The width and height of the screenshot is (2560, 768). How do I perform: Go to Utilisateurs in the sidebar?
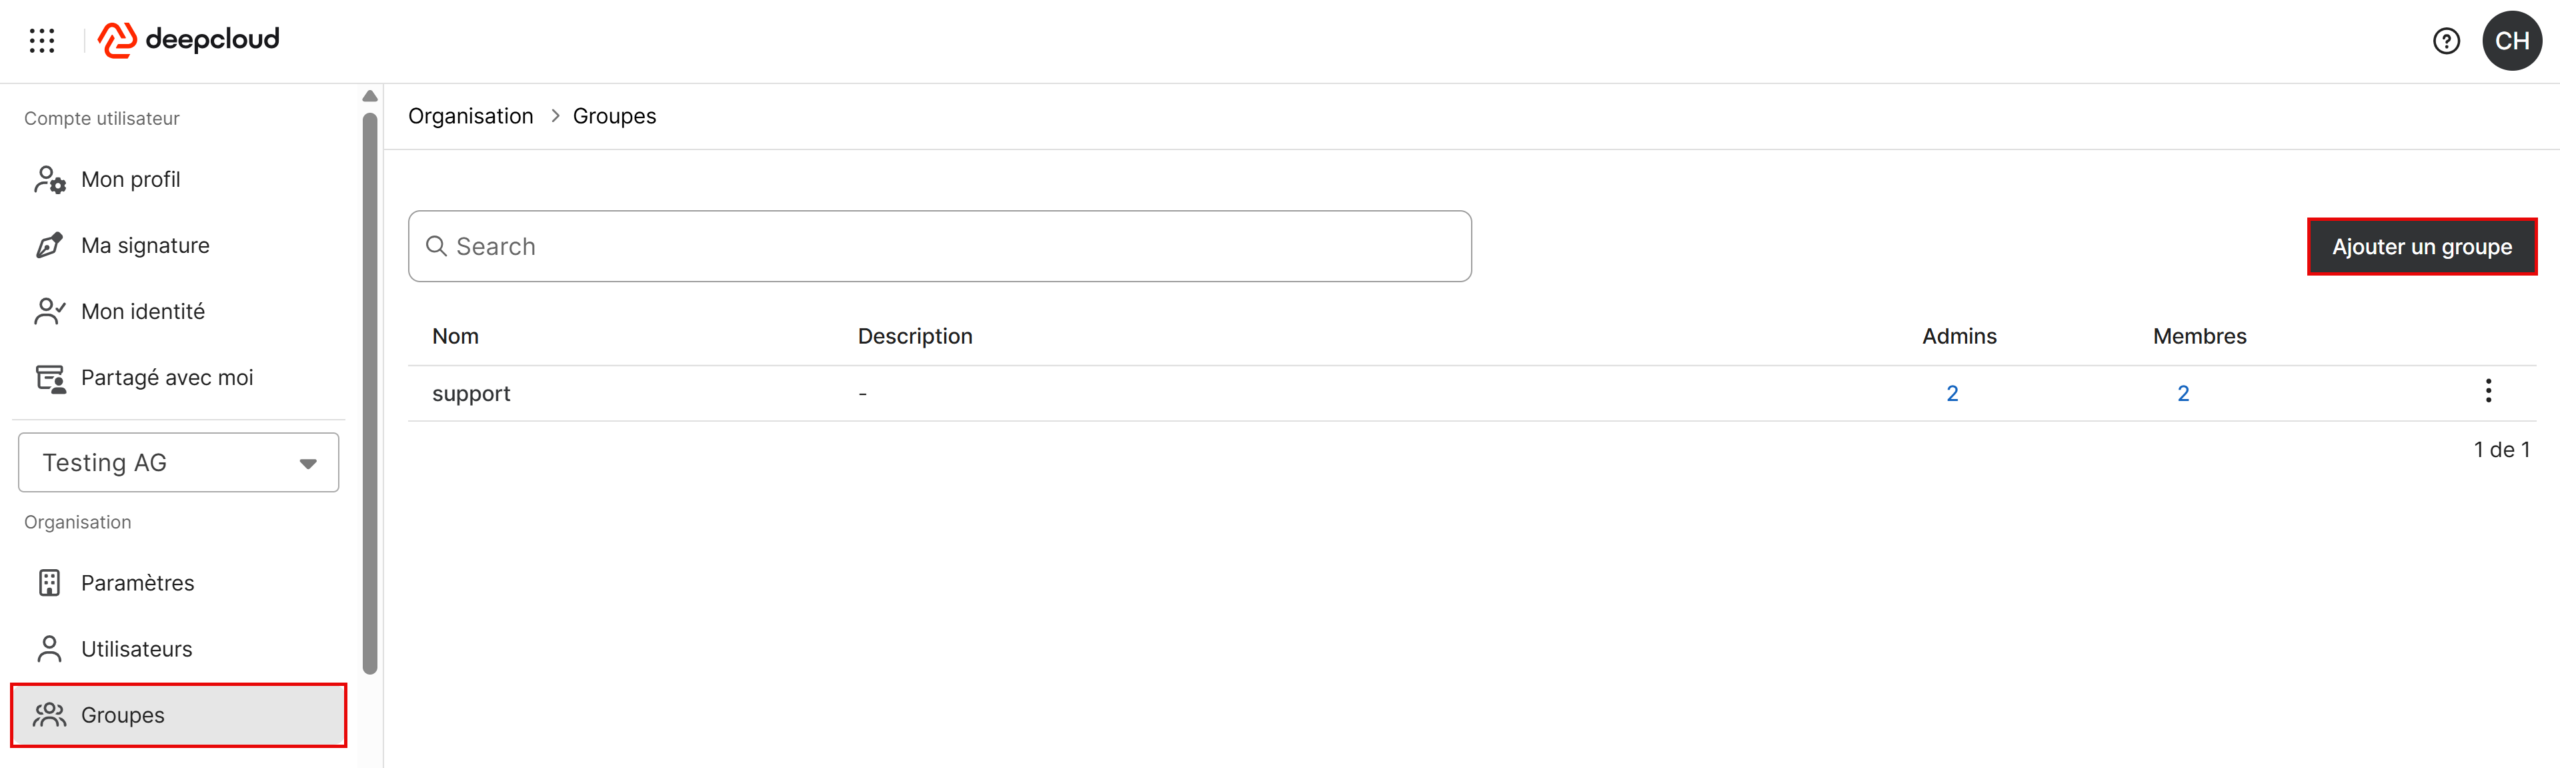[x=136, y=649]
